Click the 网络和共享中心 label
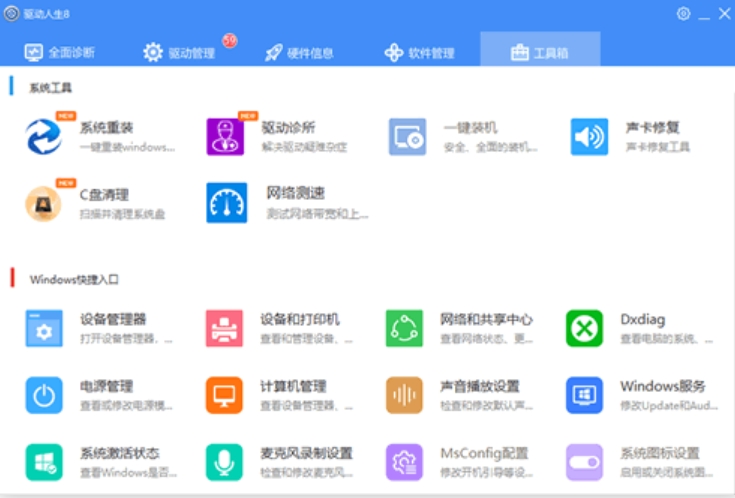735x498 pixels. (x=487, y=319)
